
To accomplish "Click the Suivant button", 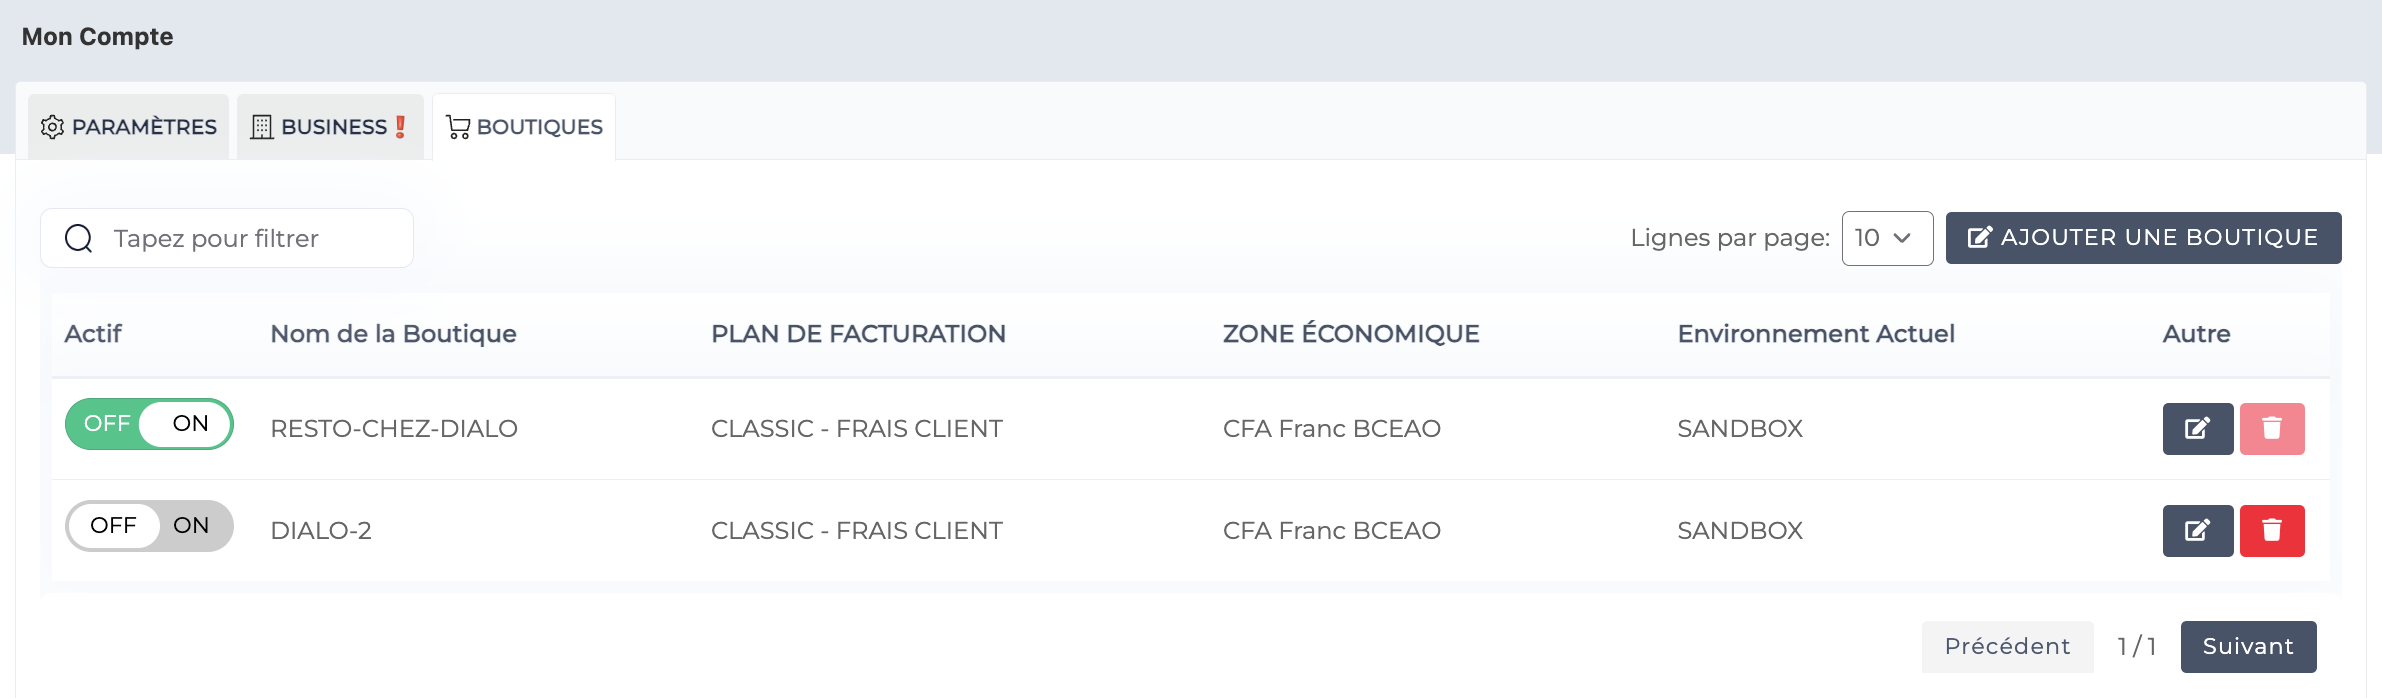I will tap(2247, 646).
